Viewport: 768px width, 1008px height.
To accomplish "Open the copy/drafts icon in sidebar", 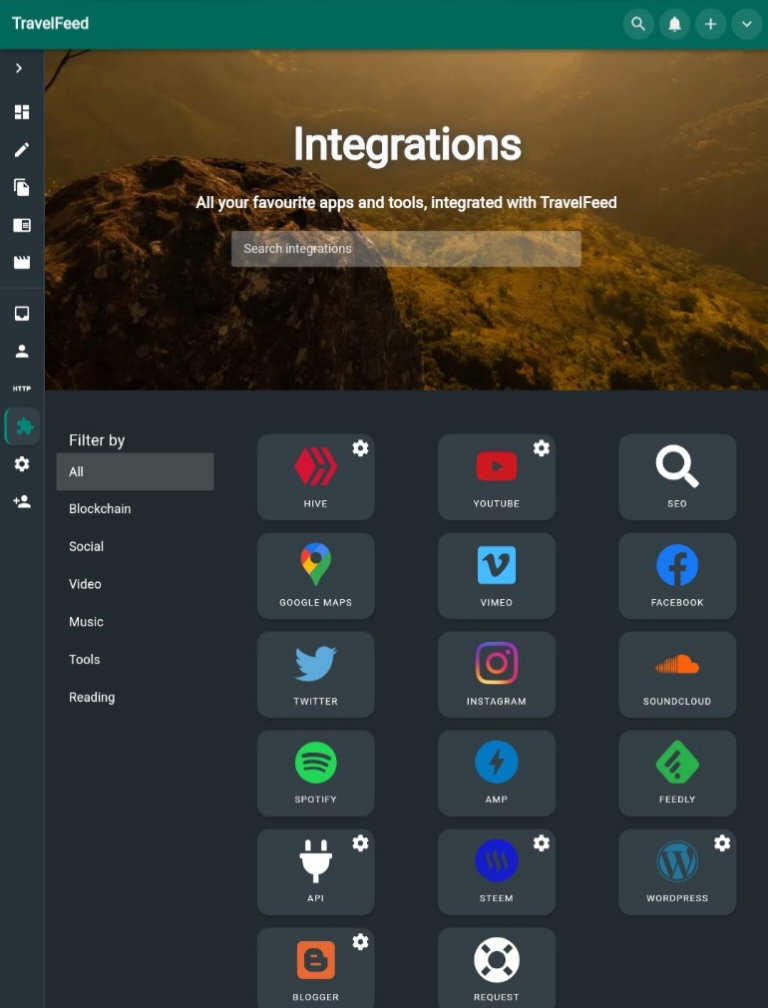I will pos(22,187).
